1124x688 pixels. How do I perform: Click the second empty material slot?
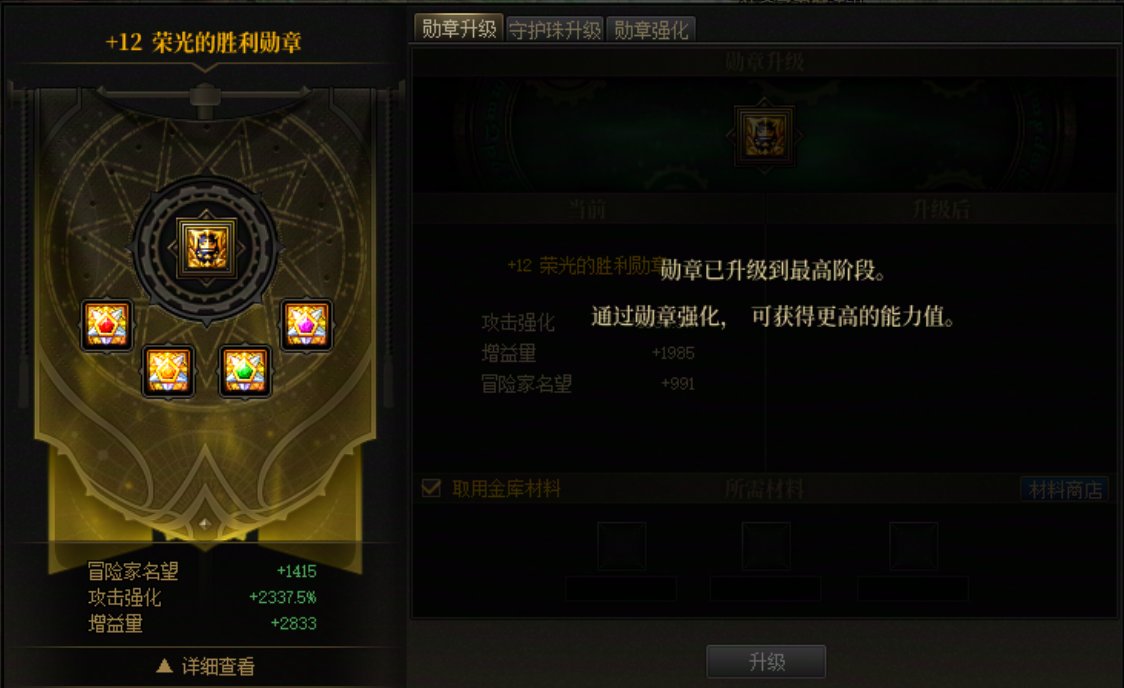(766, 546)
